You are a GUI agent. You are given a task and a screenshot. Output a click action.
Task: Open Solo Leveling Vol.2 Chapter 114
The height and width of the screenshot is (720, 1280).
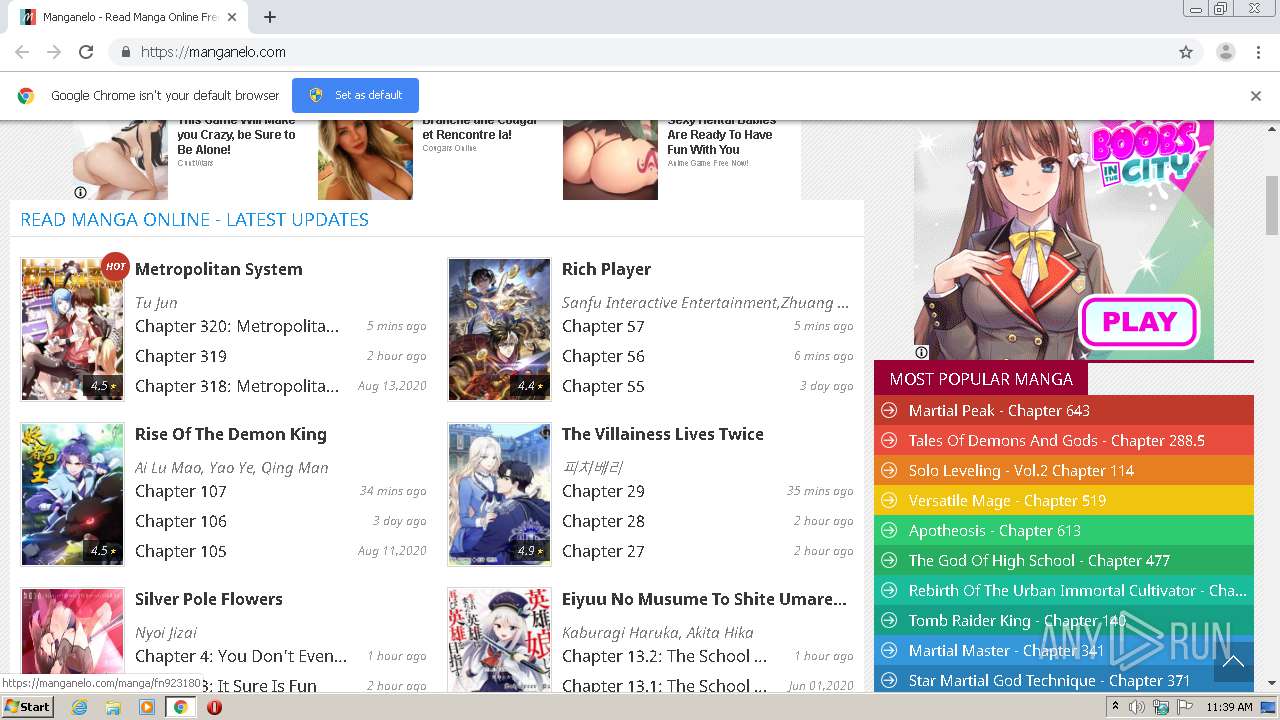click(x=1021, y=471)
